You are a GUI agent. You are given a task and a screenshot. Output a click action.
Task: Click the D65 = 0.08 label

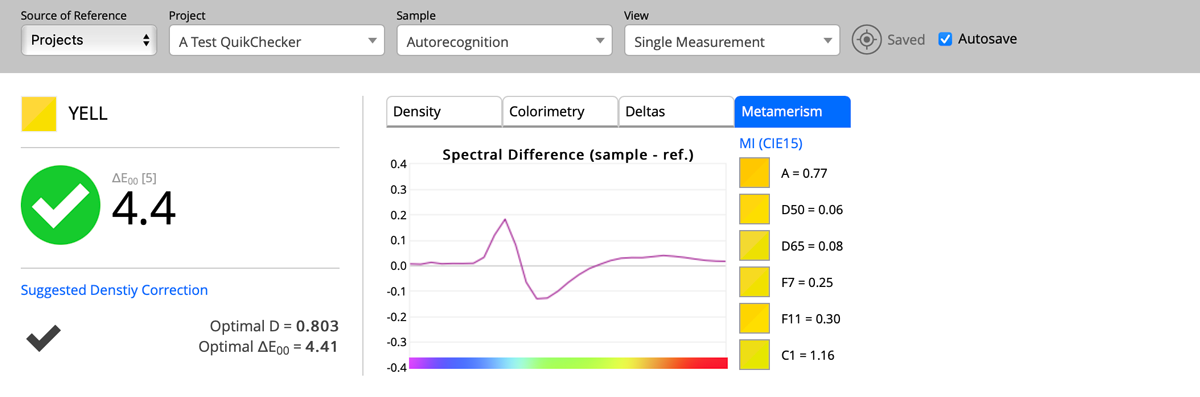pyautogui.click(x=811, y=246)
